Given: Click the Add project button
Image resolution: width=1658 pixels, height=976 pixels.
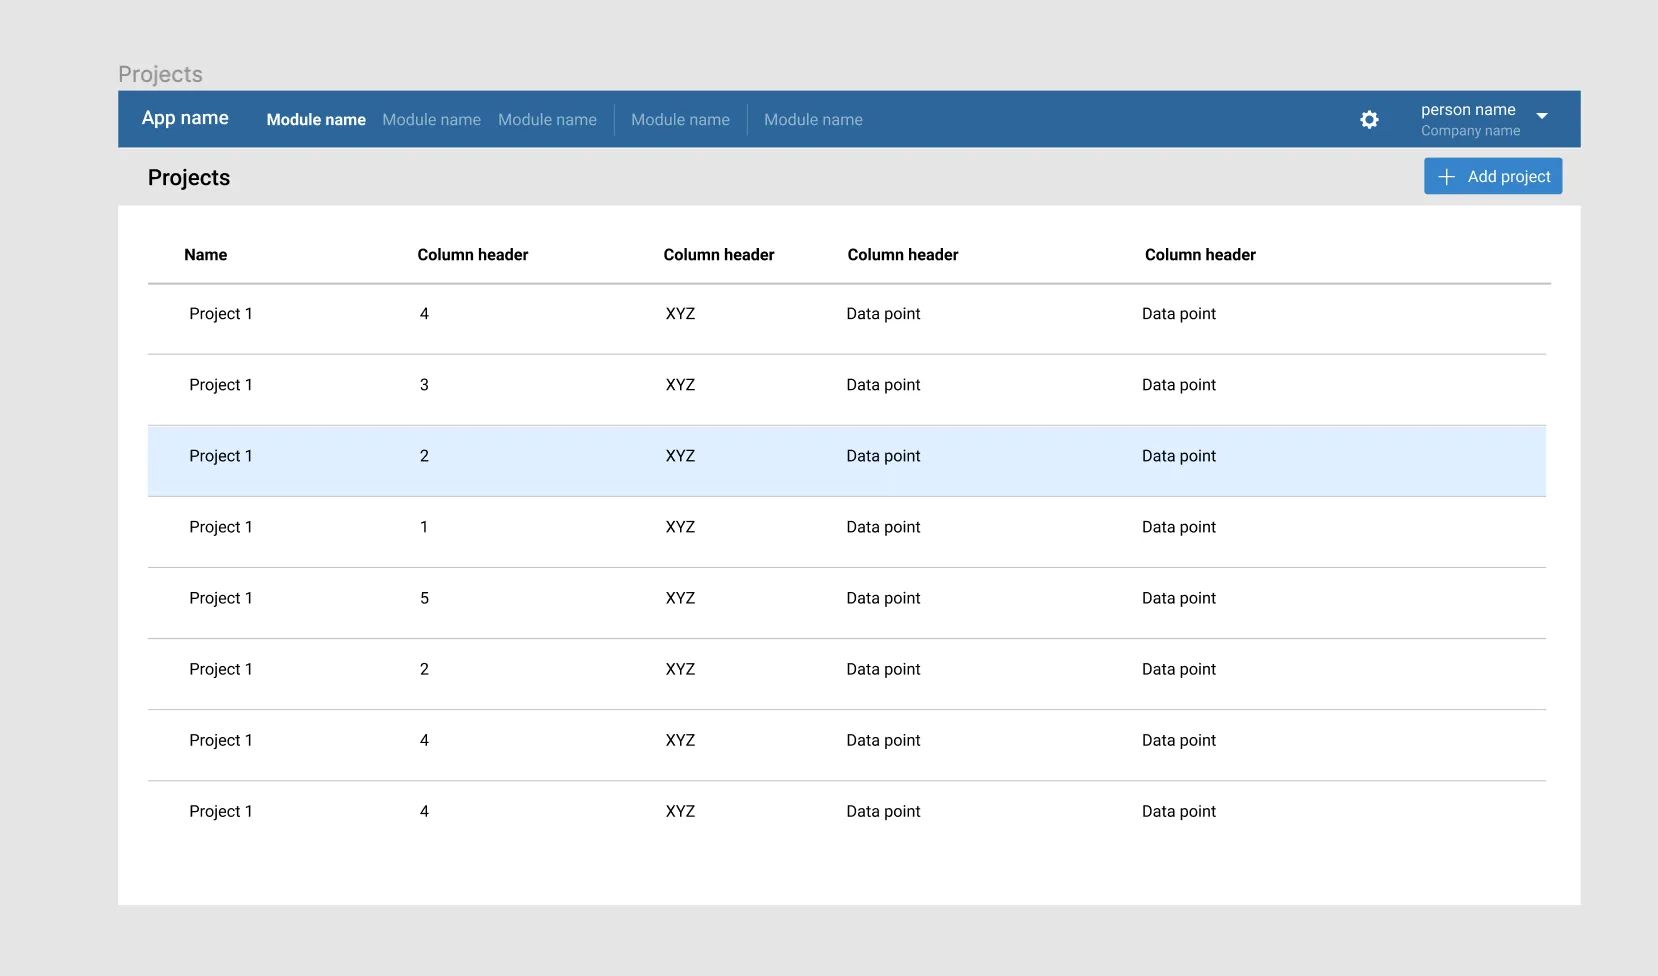Looking at the screenshot, I should coord(1493,176).
